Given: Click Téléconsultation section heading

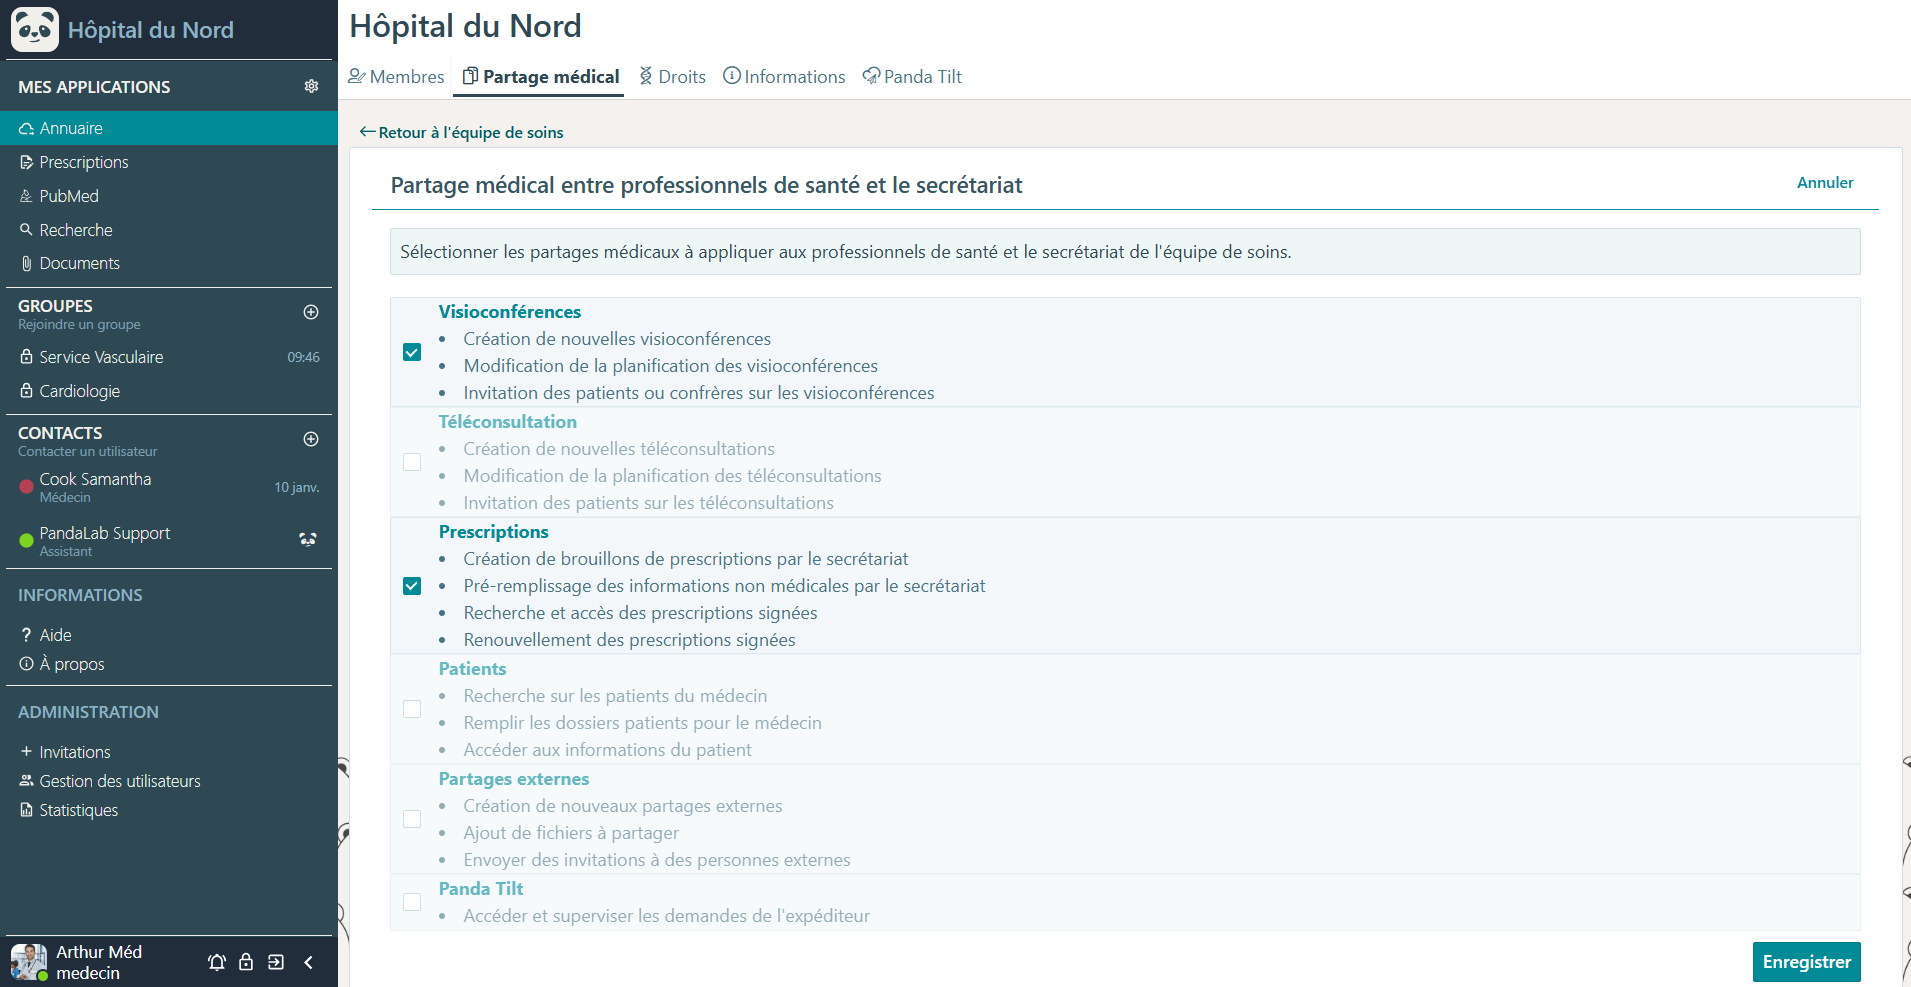Looking at the screenshot, I should pos(508,422).
